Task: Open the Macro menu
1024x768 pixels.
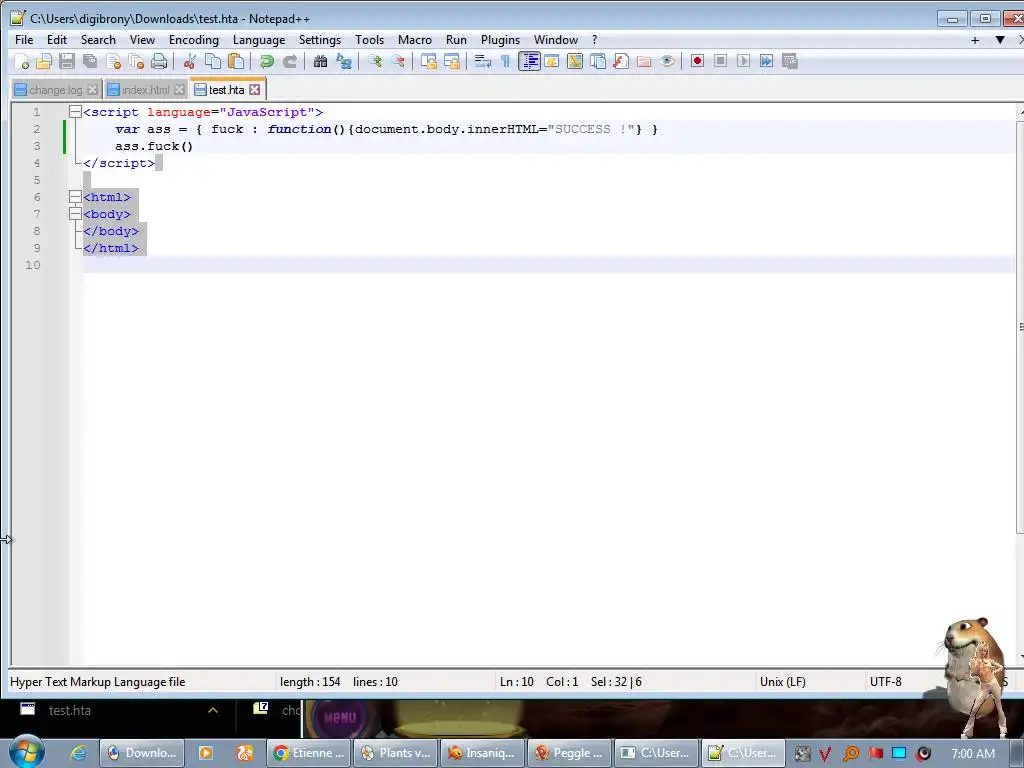Action: pos(415,40)
